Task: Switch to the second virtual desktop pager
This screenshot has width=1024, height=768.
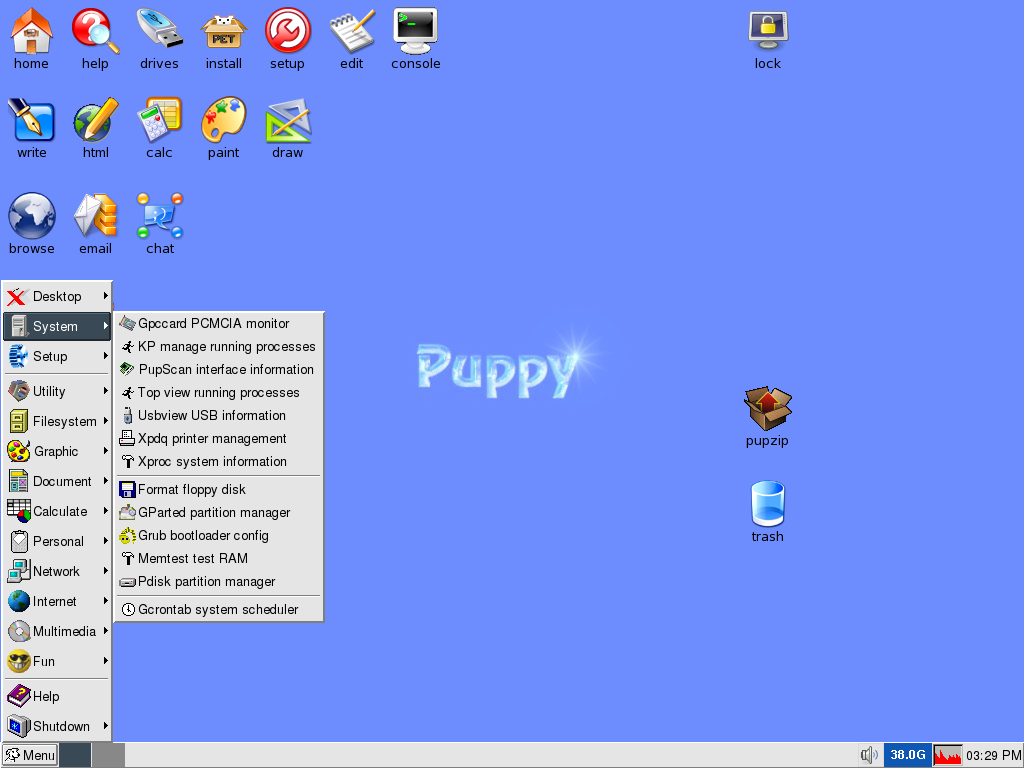Action: pos(108,756)
